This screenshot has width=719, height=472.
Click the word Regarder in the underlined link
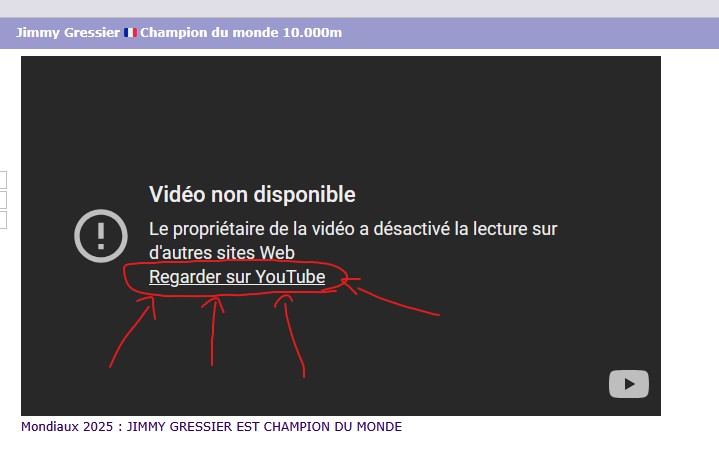click(185, 277)
